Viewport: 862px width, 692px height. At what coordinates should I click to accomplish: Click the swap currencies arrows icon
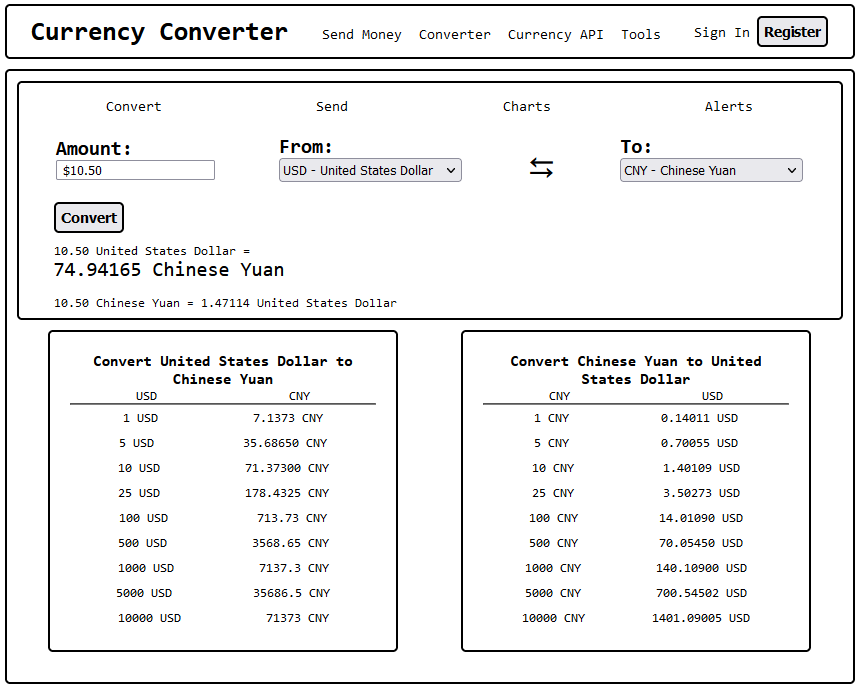(x=541, y=168)
